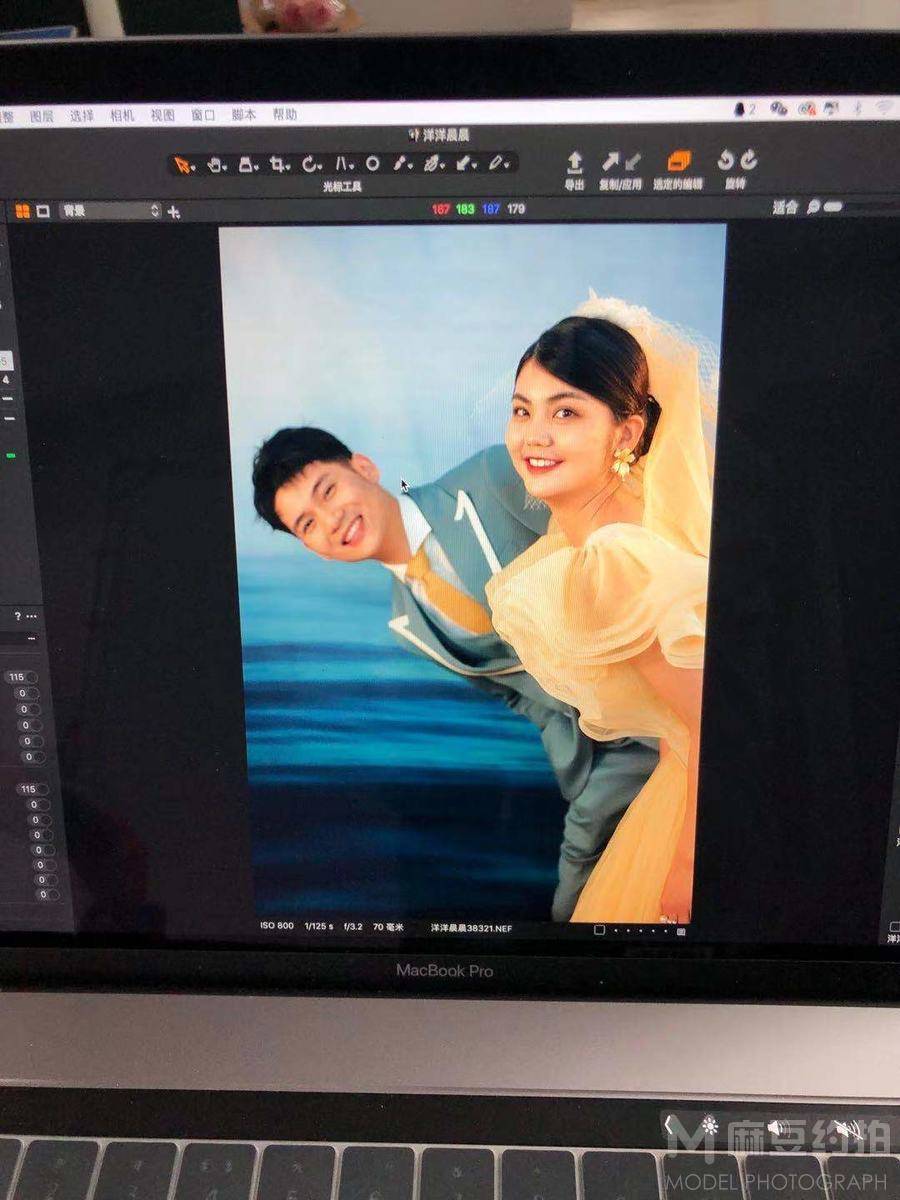Click the ISO 800 readout
This screenshot has width=900, height=1200.
coord(277,926)
